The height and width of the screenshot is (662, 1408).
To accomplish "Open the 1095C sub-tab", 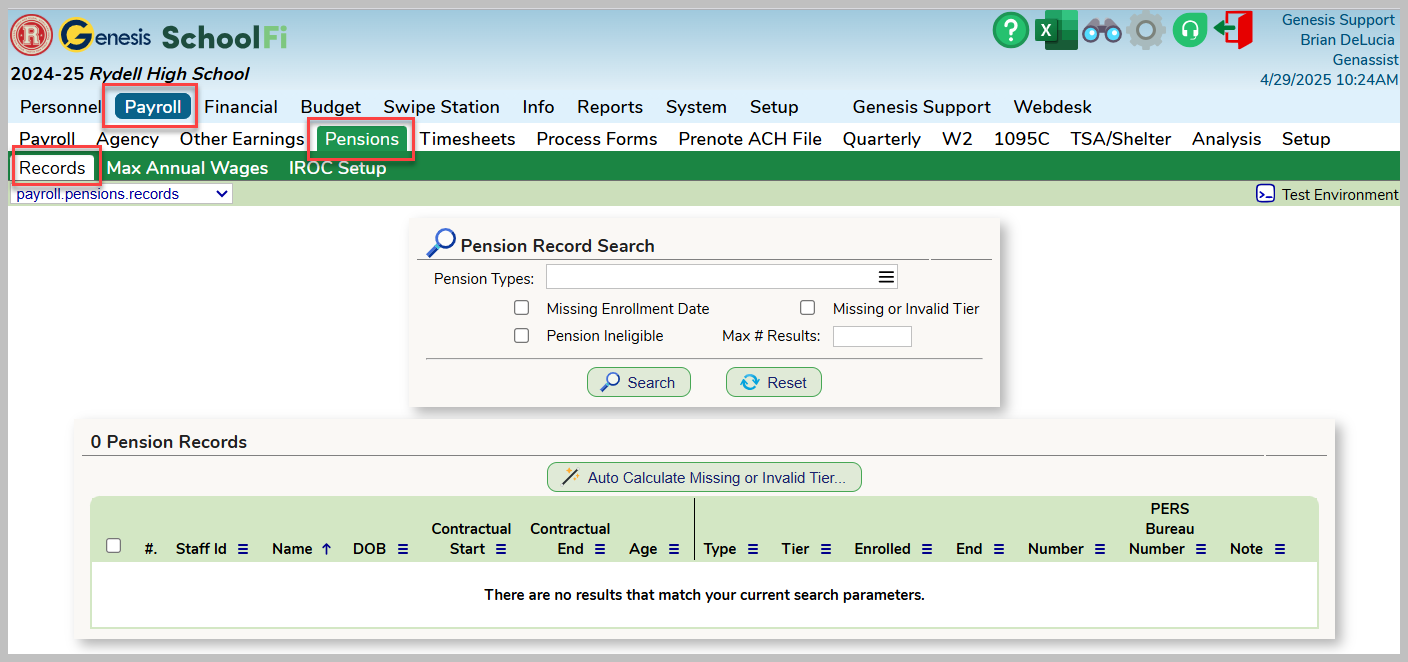I will pyautogui.click(x=1022, y=139).
